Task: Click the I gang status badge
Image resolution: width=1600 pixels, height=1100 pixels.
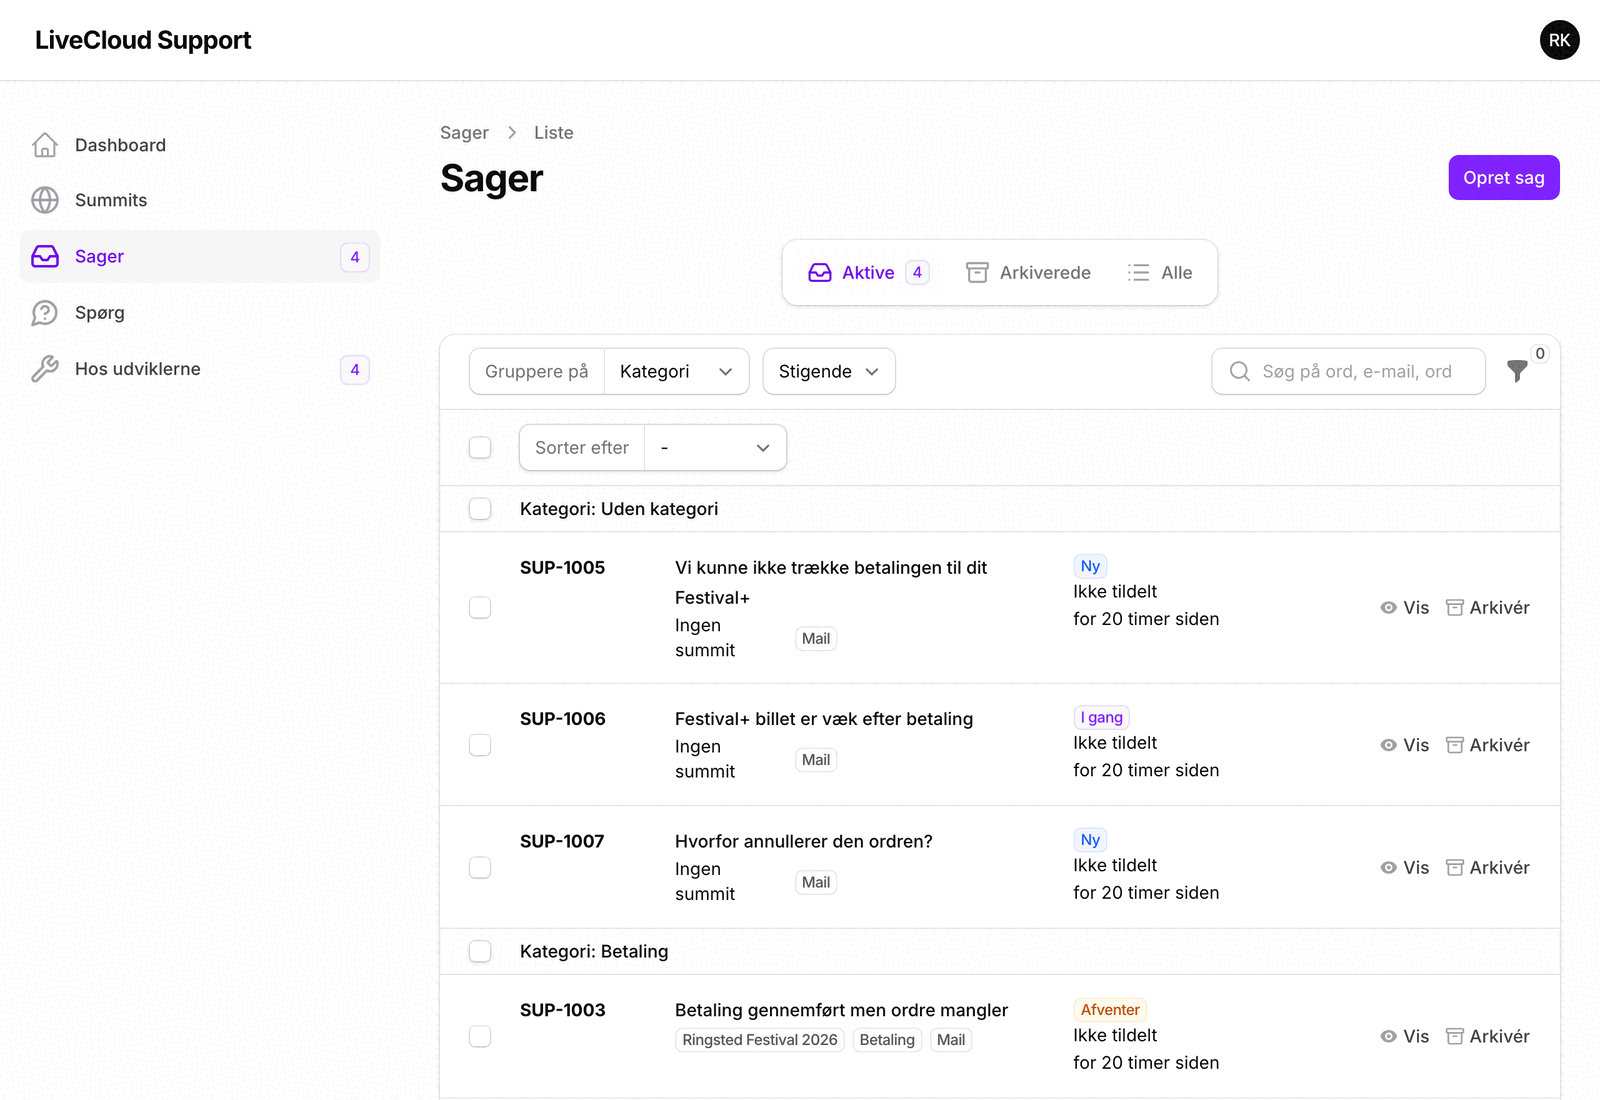Action: coord(1102,718)
